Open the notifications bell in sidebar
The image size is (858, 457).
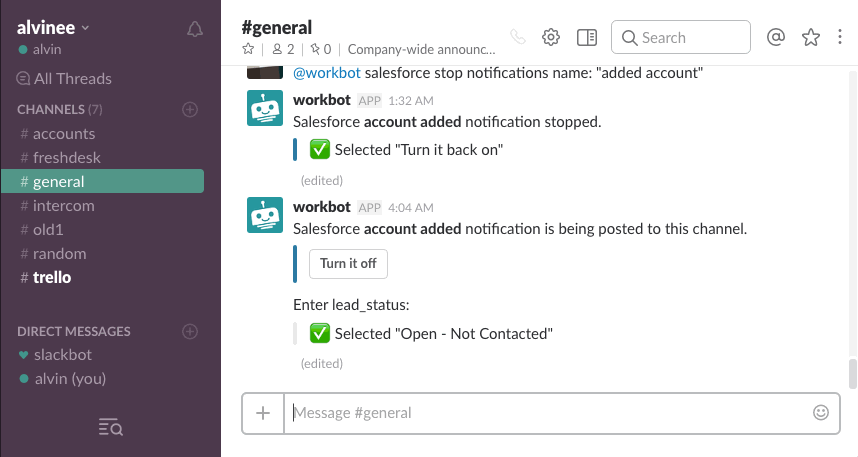tap(195, 29)
